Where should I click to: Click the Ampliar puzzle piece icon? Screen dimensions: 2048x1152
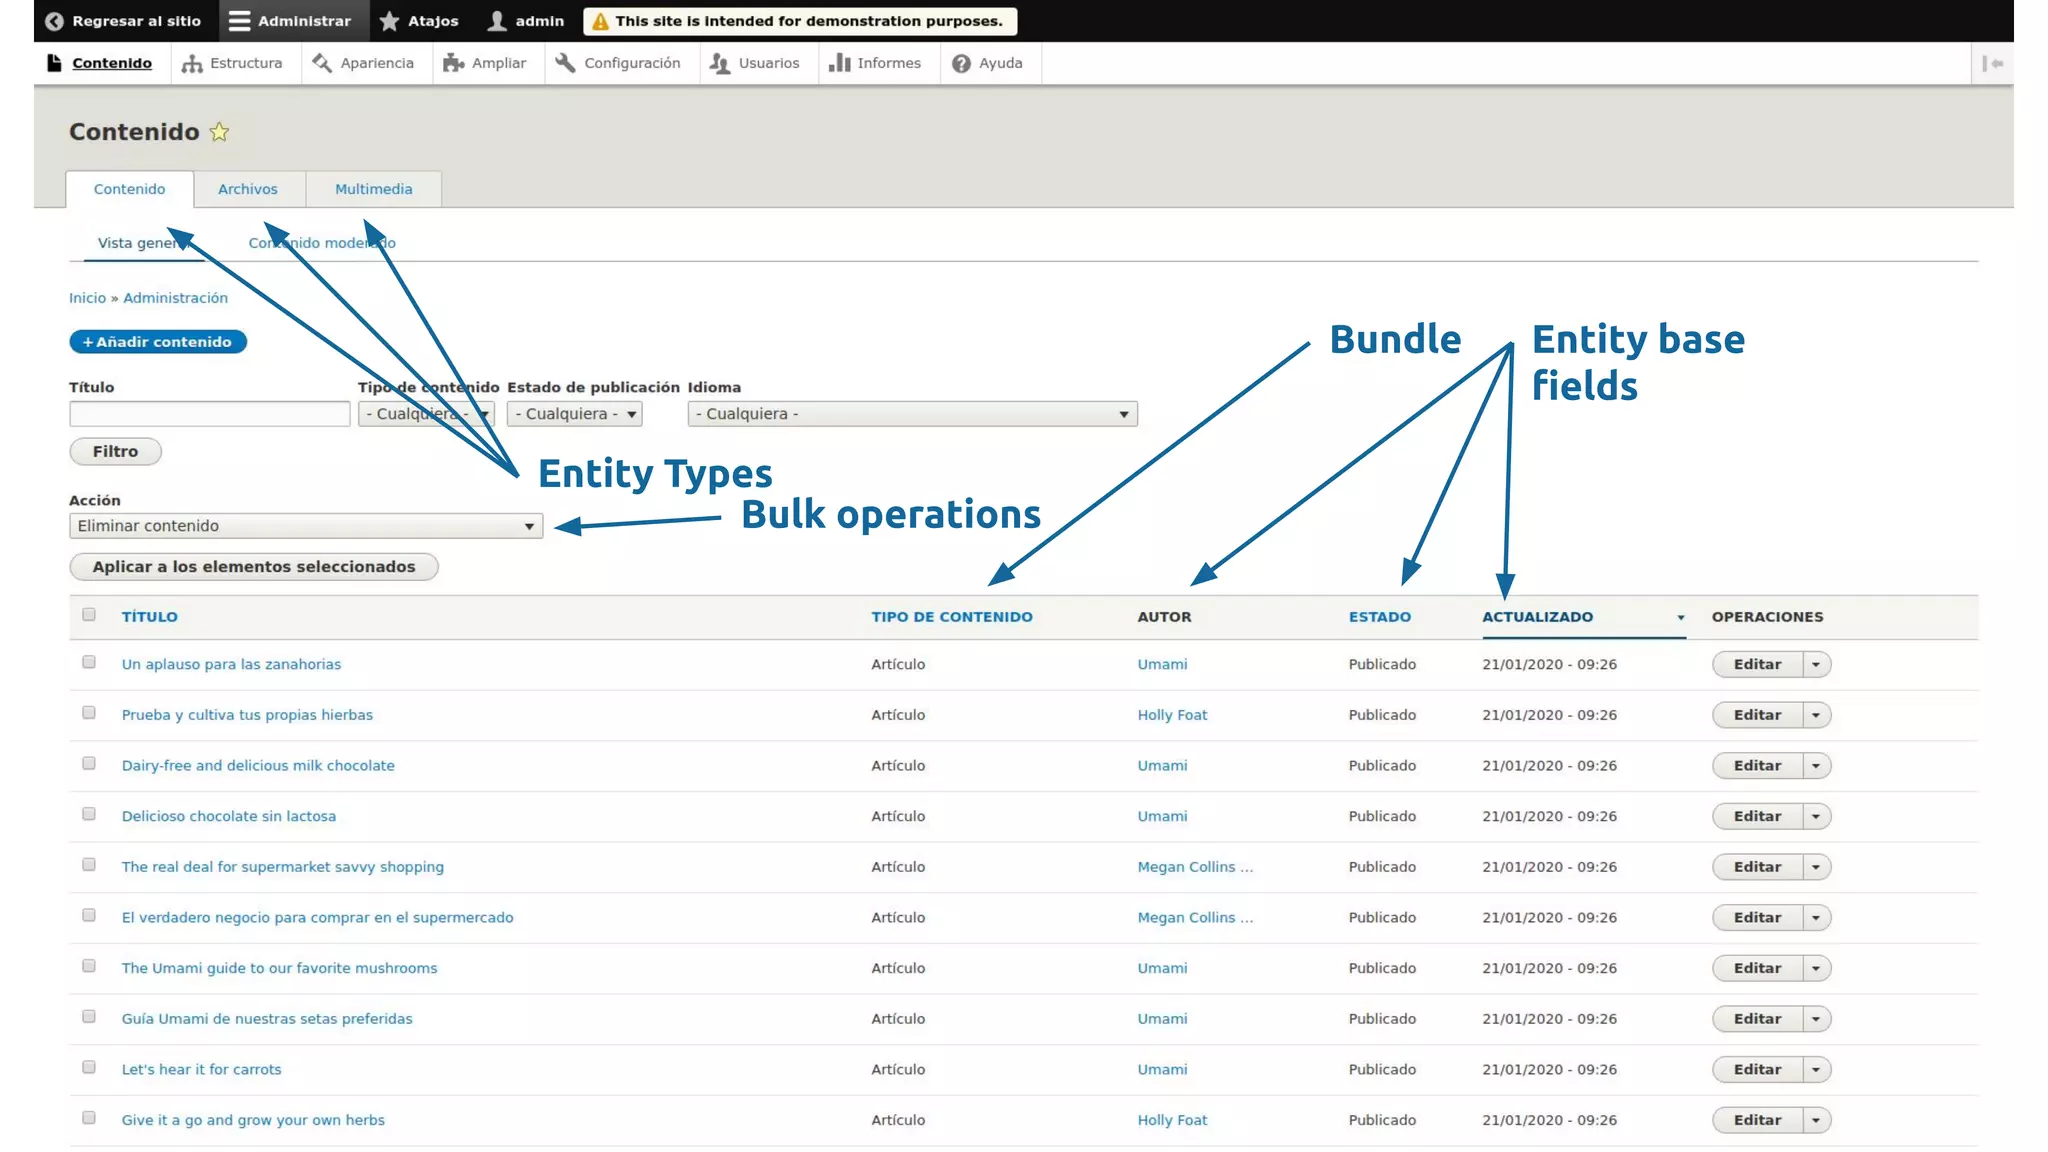[x=453, y=63]
